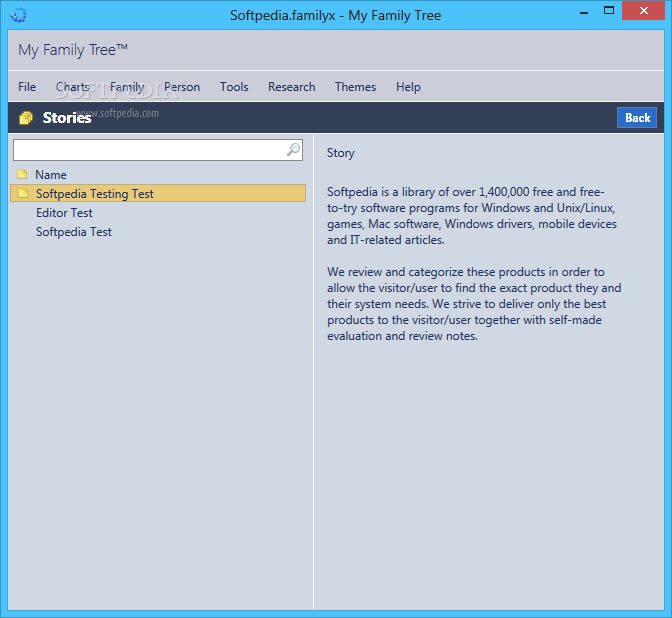
Task: Select the Softpedia Testing Test story
Action: tap(158, 193)
